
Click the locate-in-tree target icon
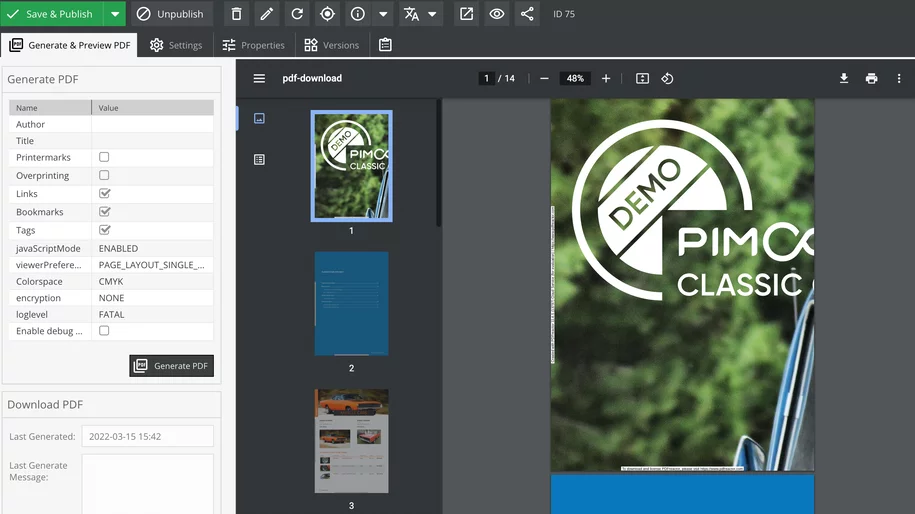pyautogui.click(x=327, y=14)
